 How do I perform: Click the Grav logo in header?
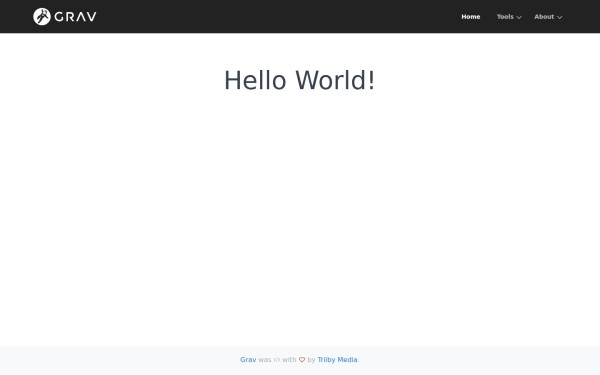[65, 16]
